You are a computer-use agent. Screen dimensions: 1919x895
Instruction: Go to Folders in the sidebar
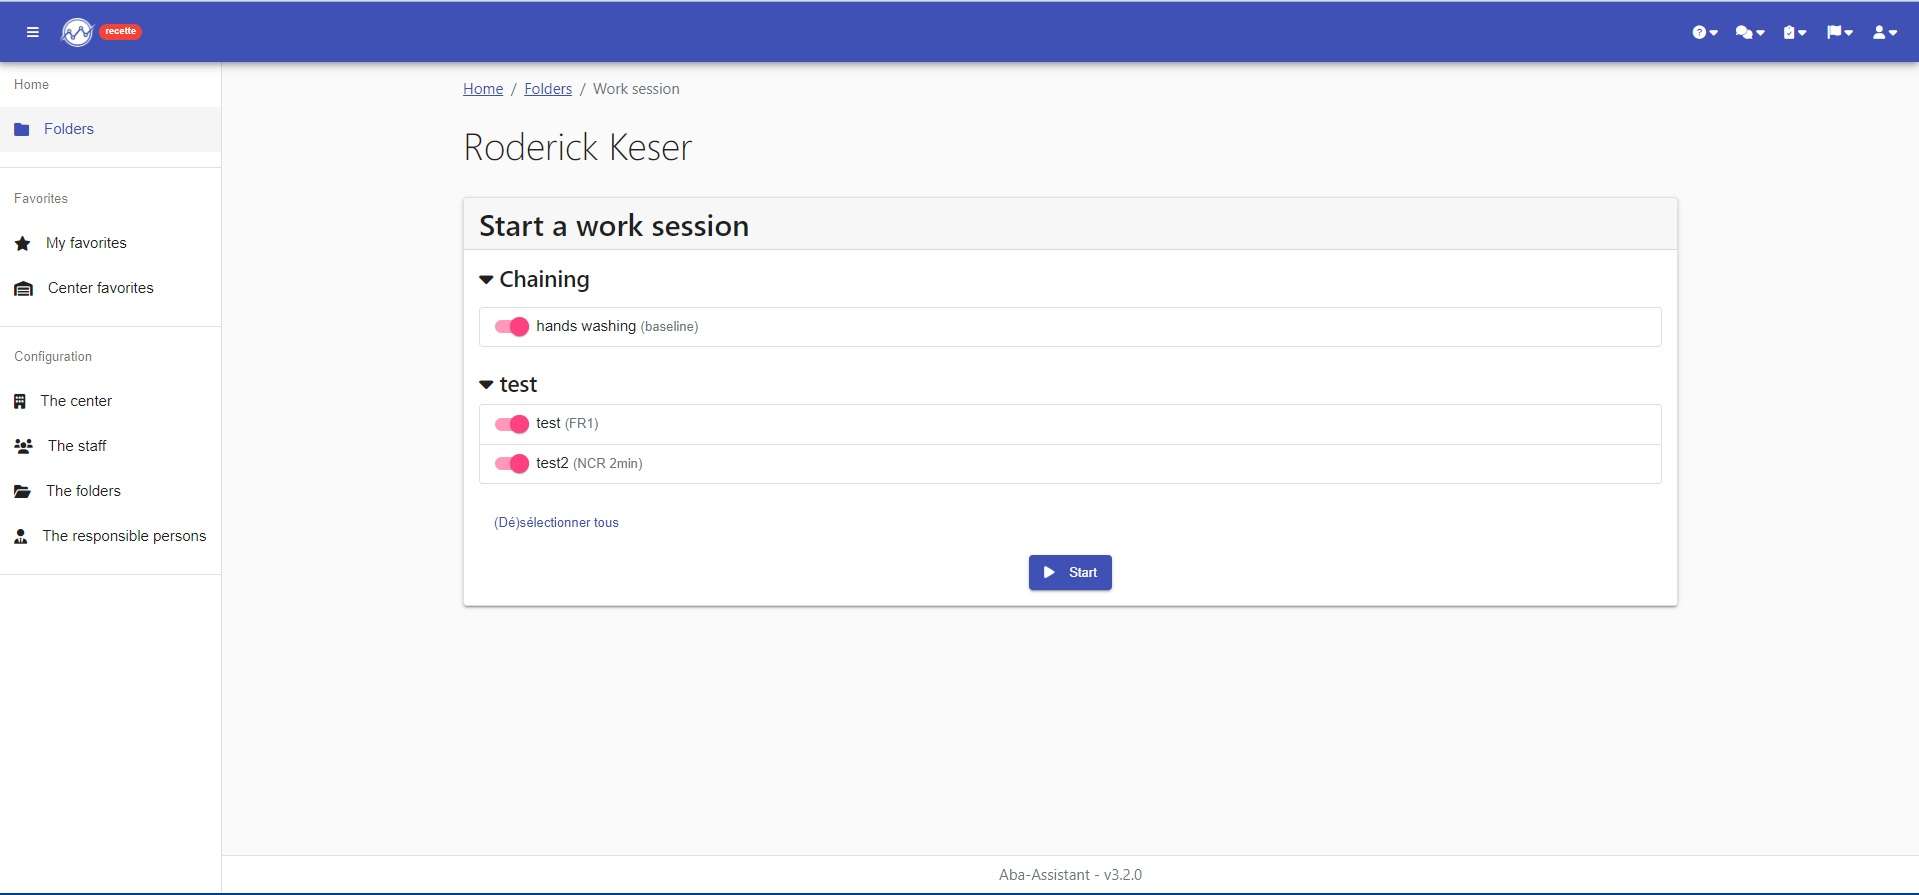[x=110, y=129]
